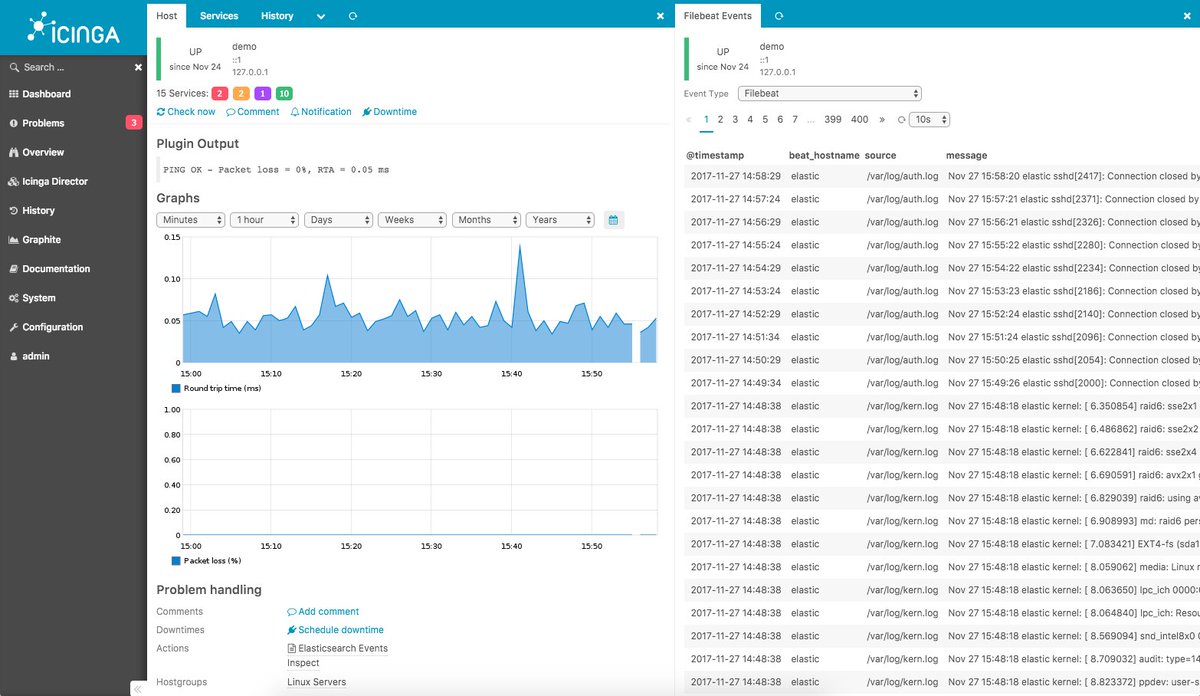The height and width of the screenshot is (696, 1200).
Task: Open the 10s refresh interval dropdown
Action: tap(929, 119)
